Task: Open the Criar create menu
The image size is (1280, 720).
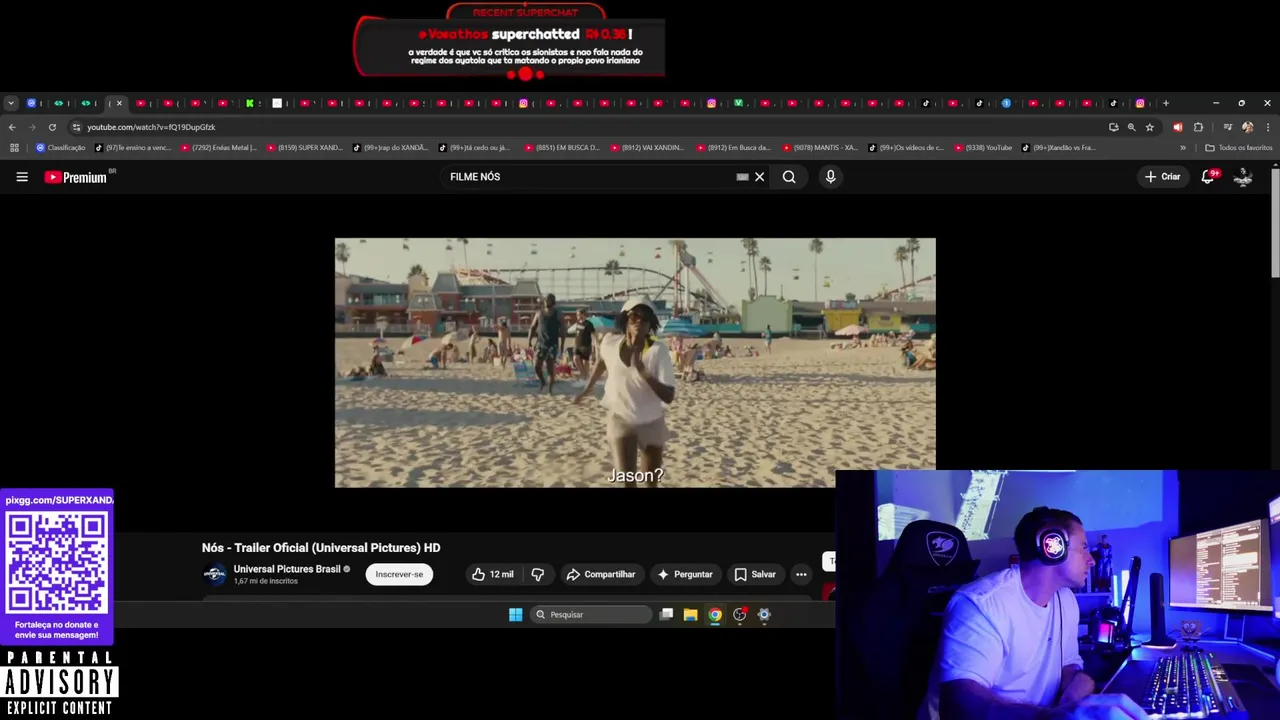Action: click(1162, 177)
